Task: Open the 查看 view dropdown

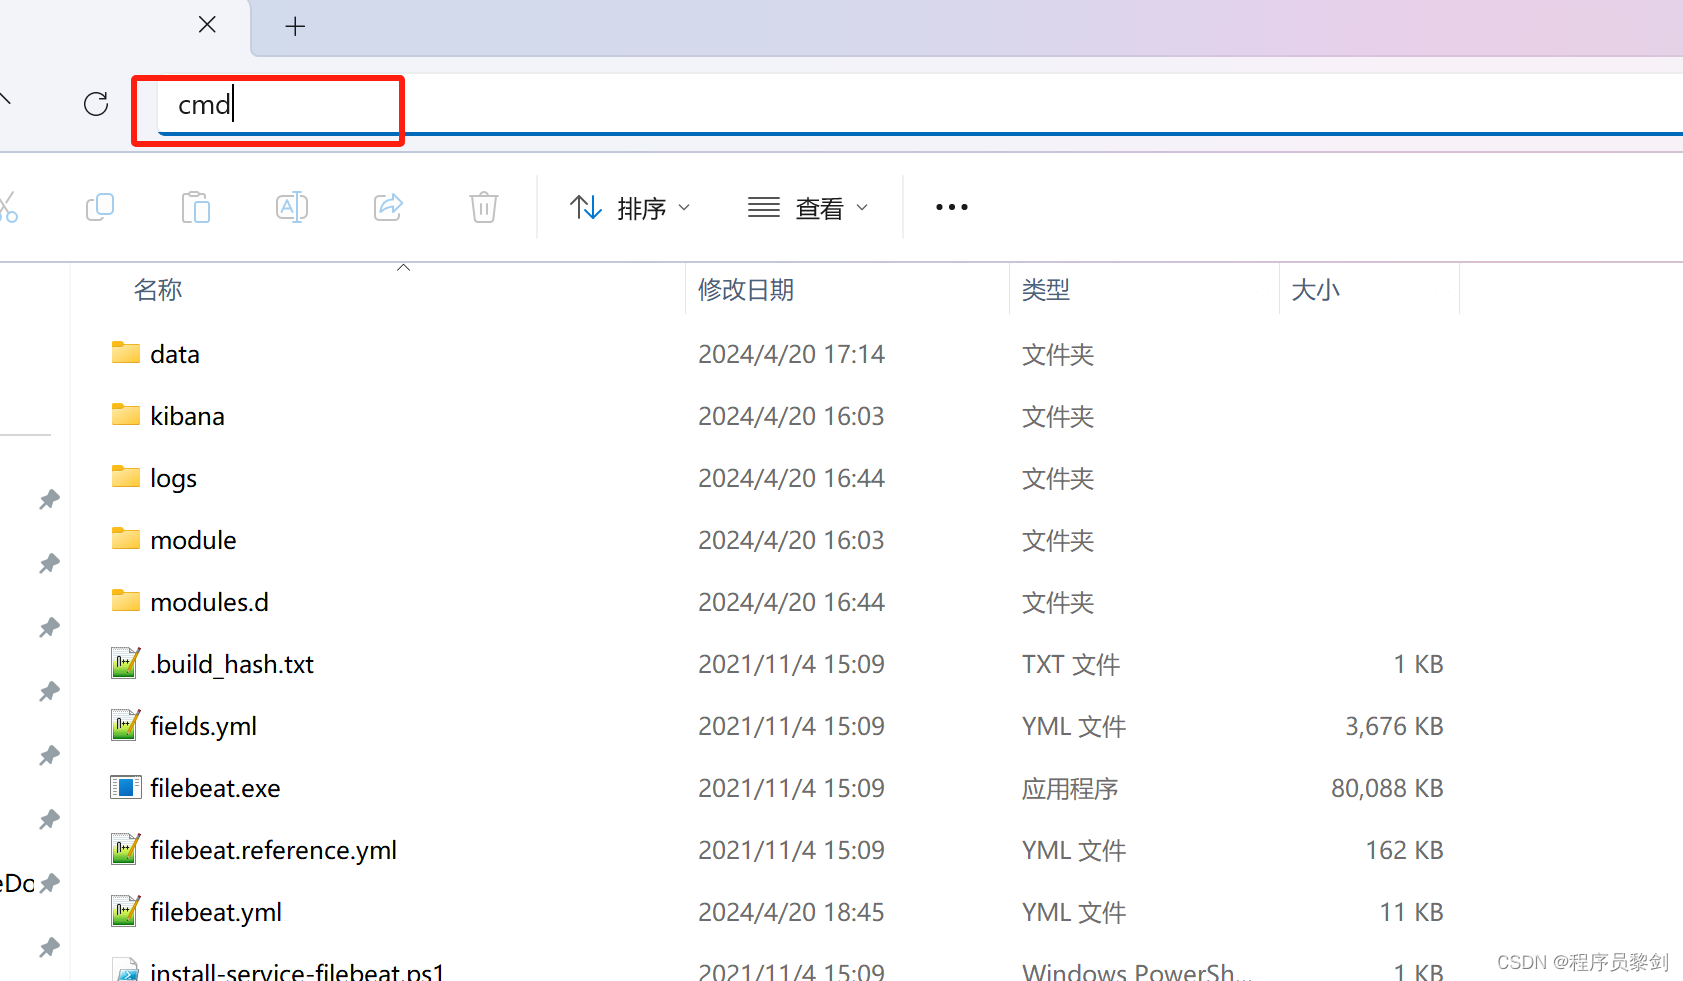Action: (x=808, y=207)
